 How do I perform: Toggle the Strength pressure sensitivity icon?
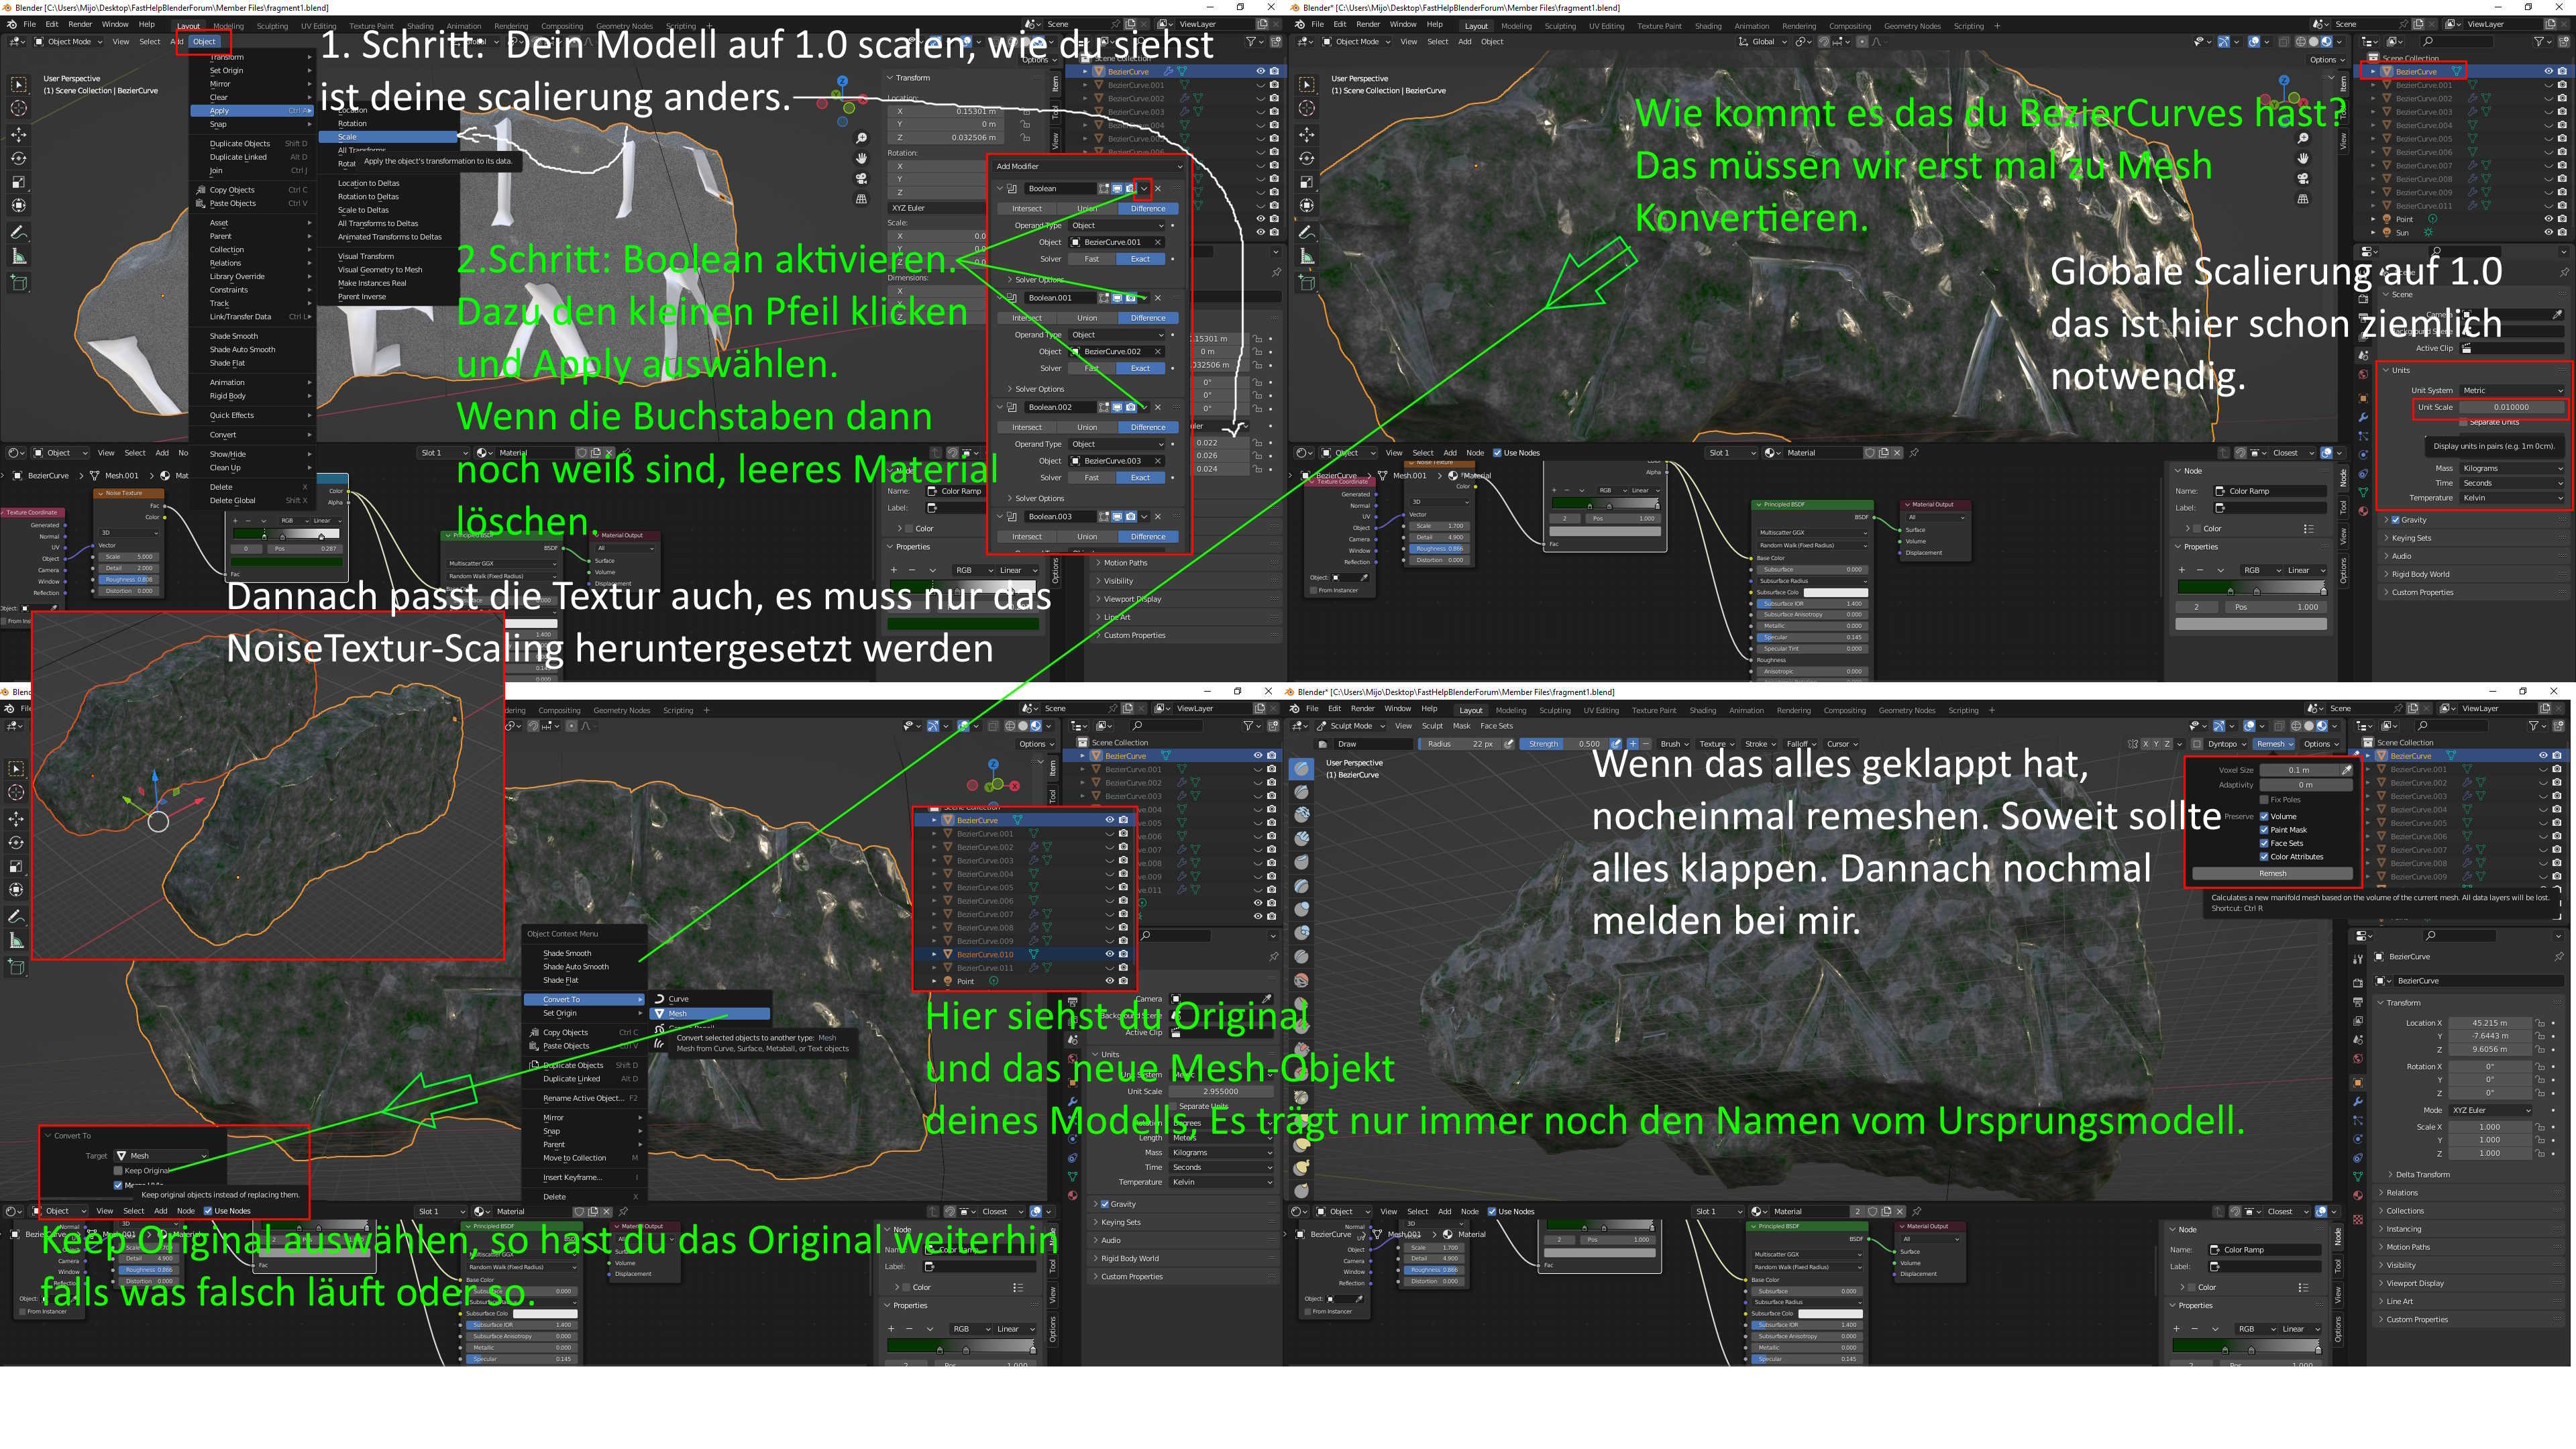1615,744
